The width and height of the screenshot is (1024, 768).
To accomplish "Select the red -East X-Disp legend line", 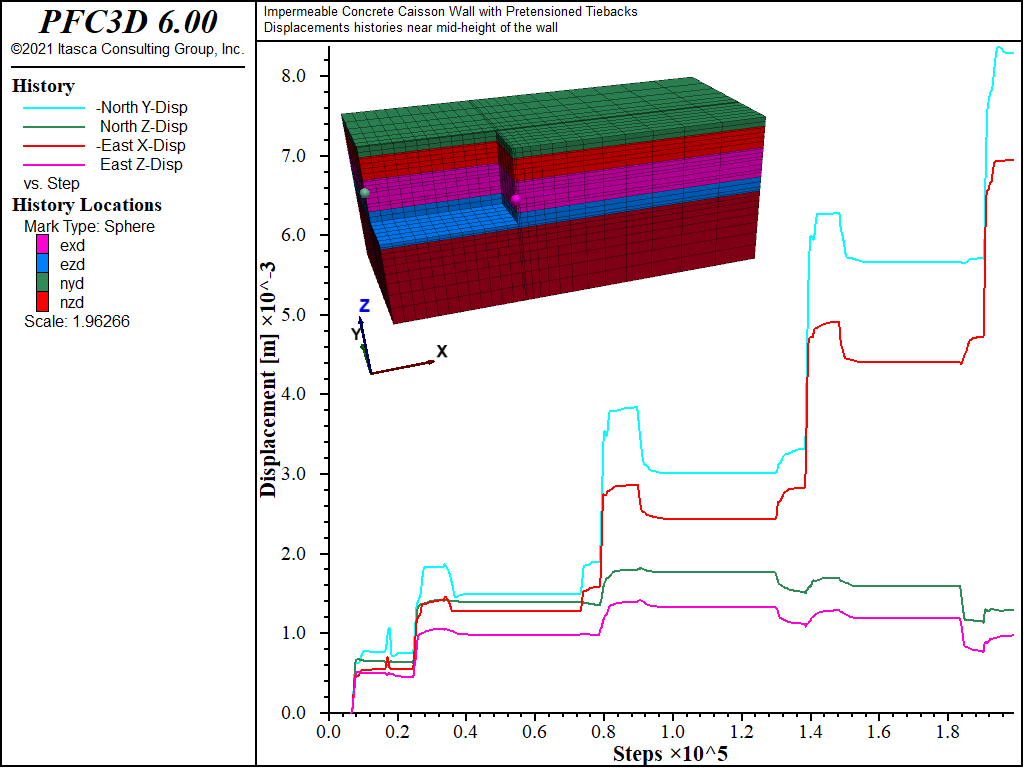I will (x=54, y=146).
